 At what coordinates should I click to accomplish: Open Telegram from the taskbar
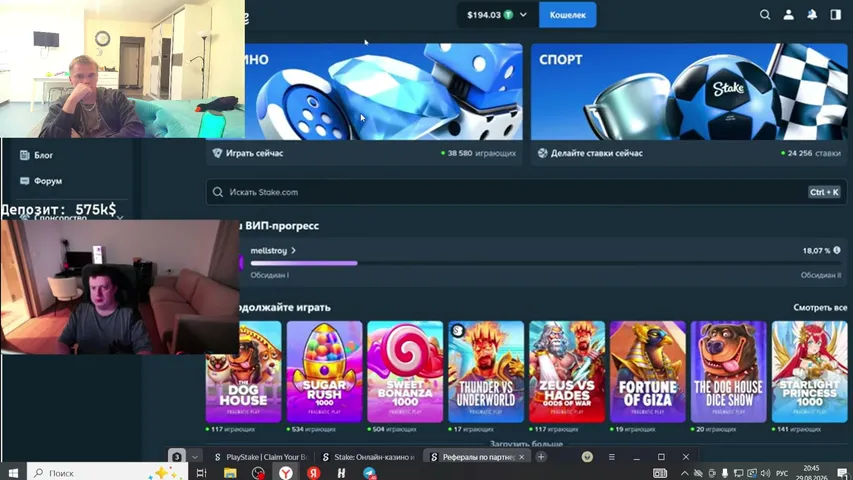click(x=369, y=473)
